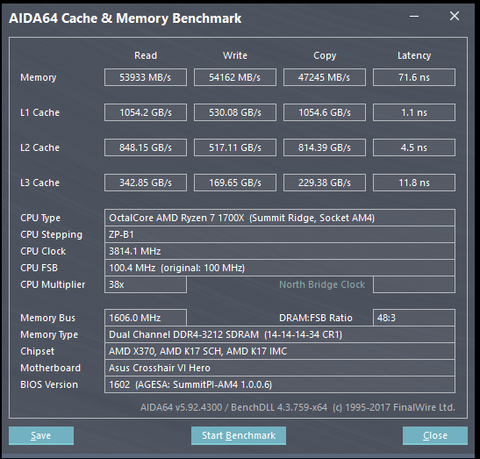The height and width of the screenshot is (459, 480).
Task: Click the Memory Write result box
Action: pos(235,77)
